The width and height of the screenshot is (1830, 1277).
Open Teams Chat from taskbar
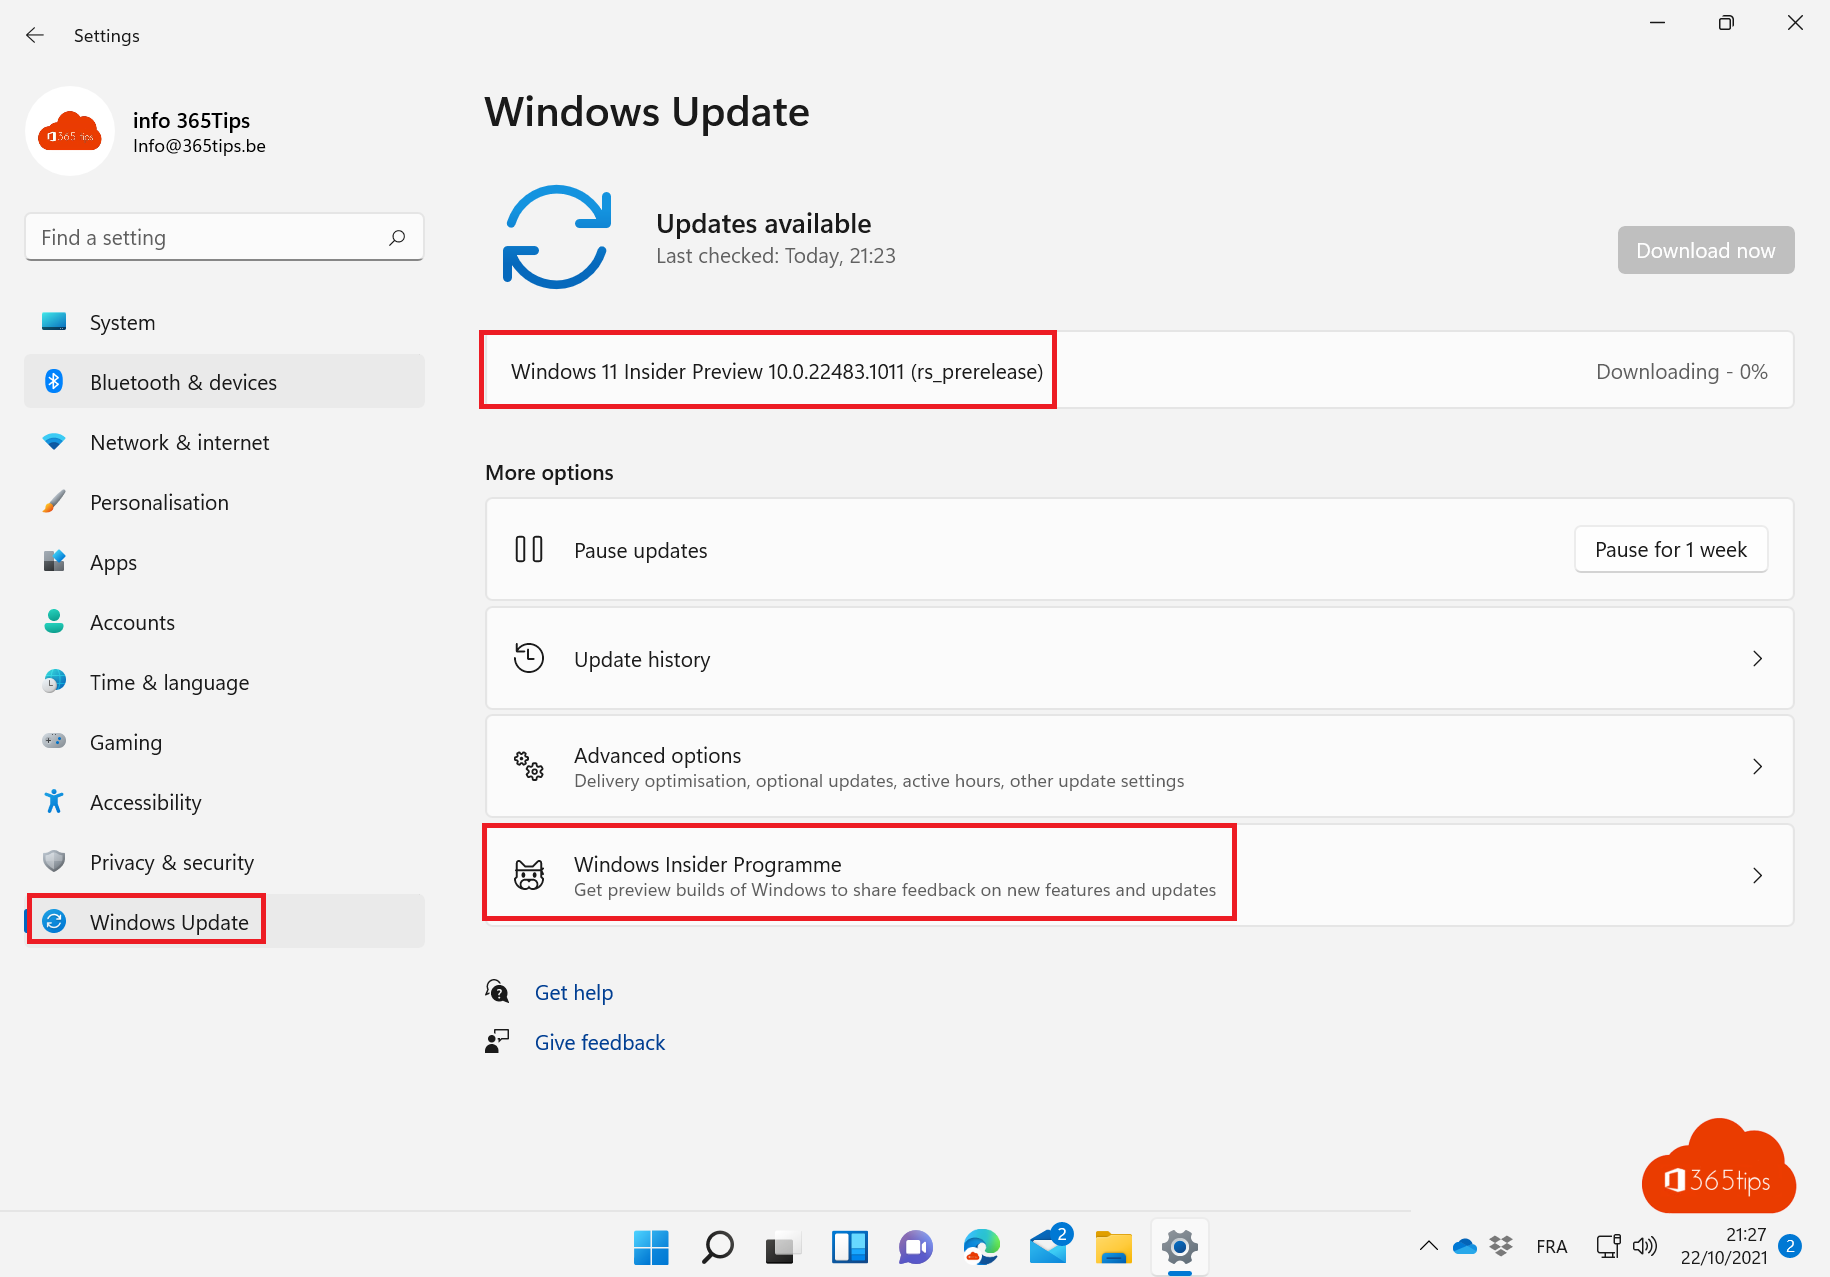tap(915, 1247)
